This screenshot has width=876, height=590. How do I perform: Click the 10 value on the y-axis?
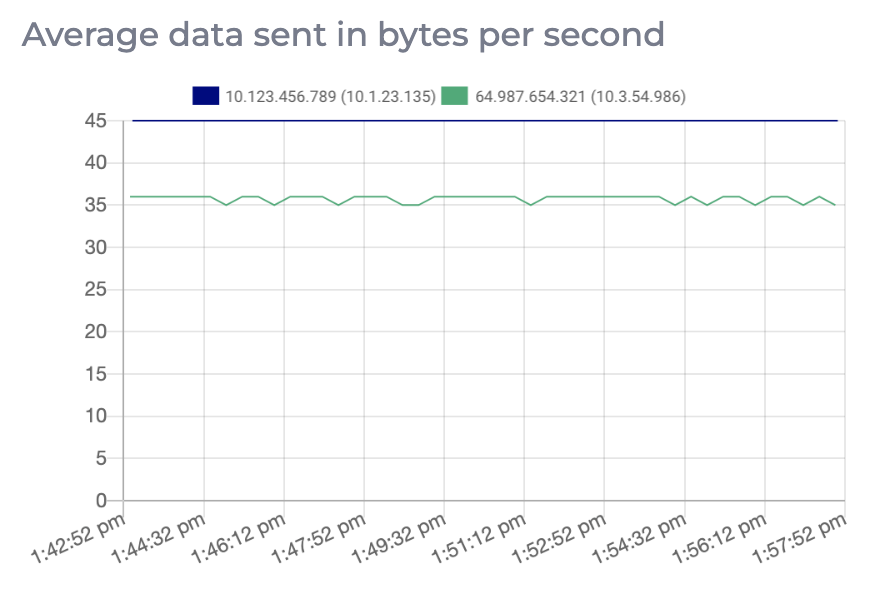[x=95, y=416]
